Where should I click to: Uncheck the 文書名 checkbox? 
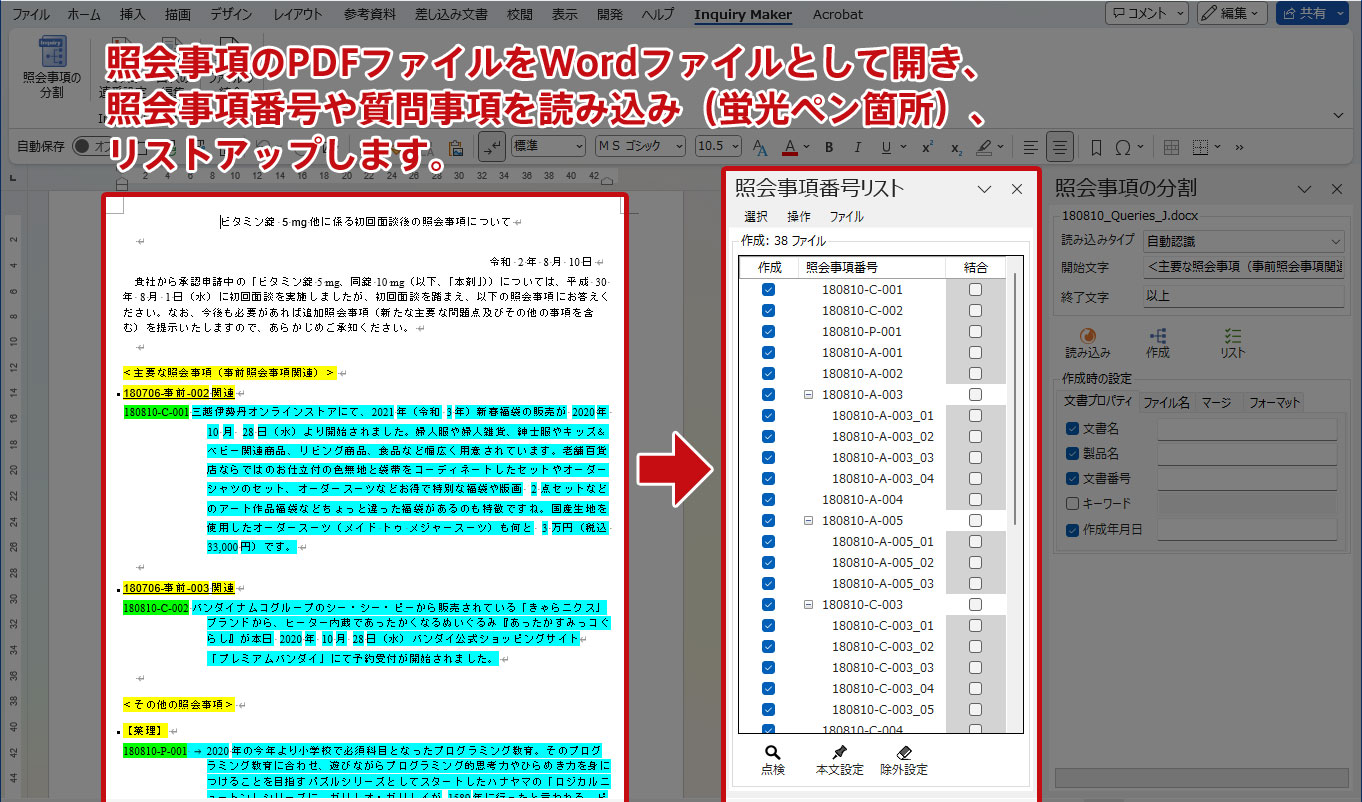[x=1072, y=428]
